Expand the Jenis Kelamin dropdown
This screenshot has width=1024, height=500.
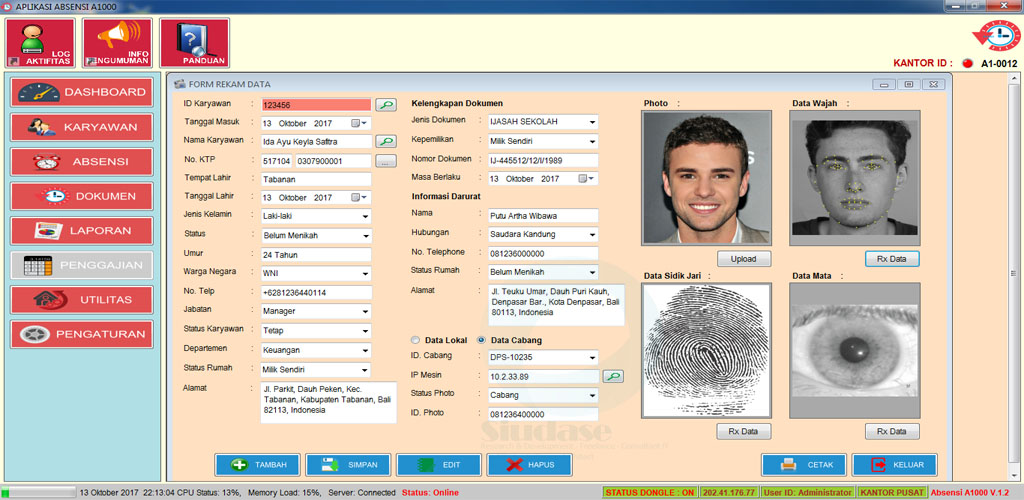(364, 216)
